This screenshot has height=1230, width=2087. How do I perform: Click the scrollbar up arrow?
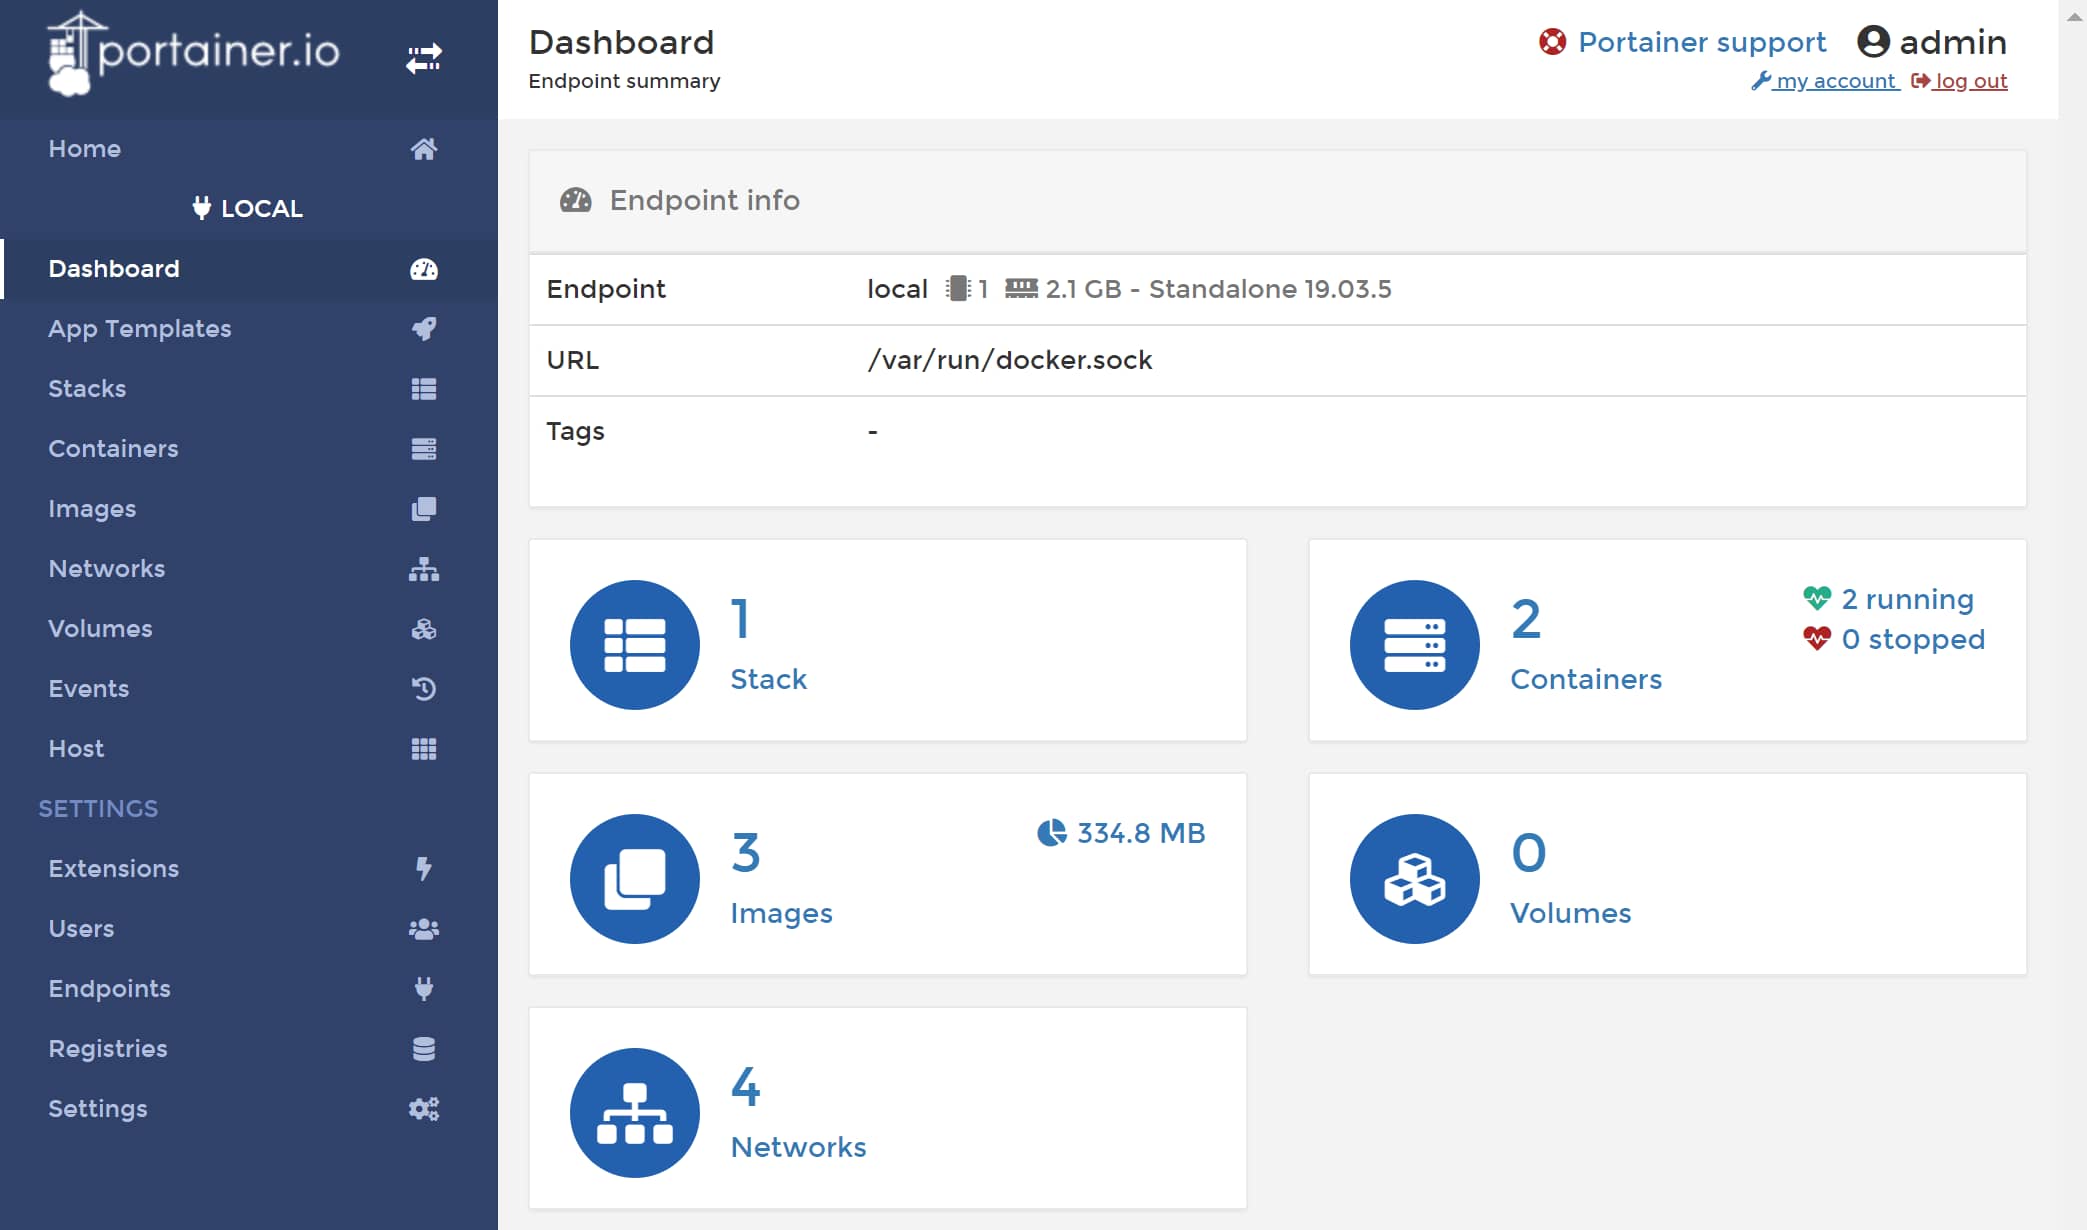click(x=2074, y=17)
